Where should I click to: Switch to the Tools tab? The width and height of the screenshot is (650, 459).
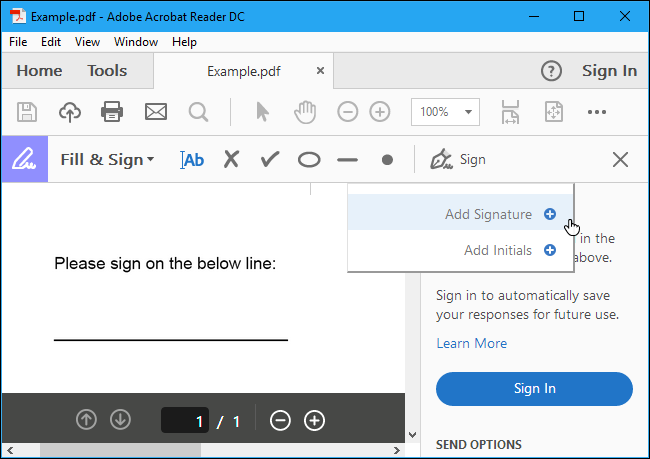107,70
